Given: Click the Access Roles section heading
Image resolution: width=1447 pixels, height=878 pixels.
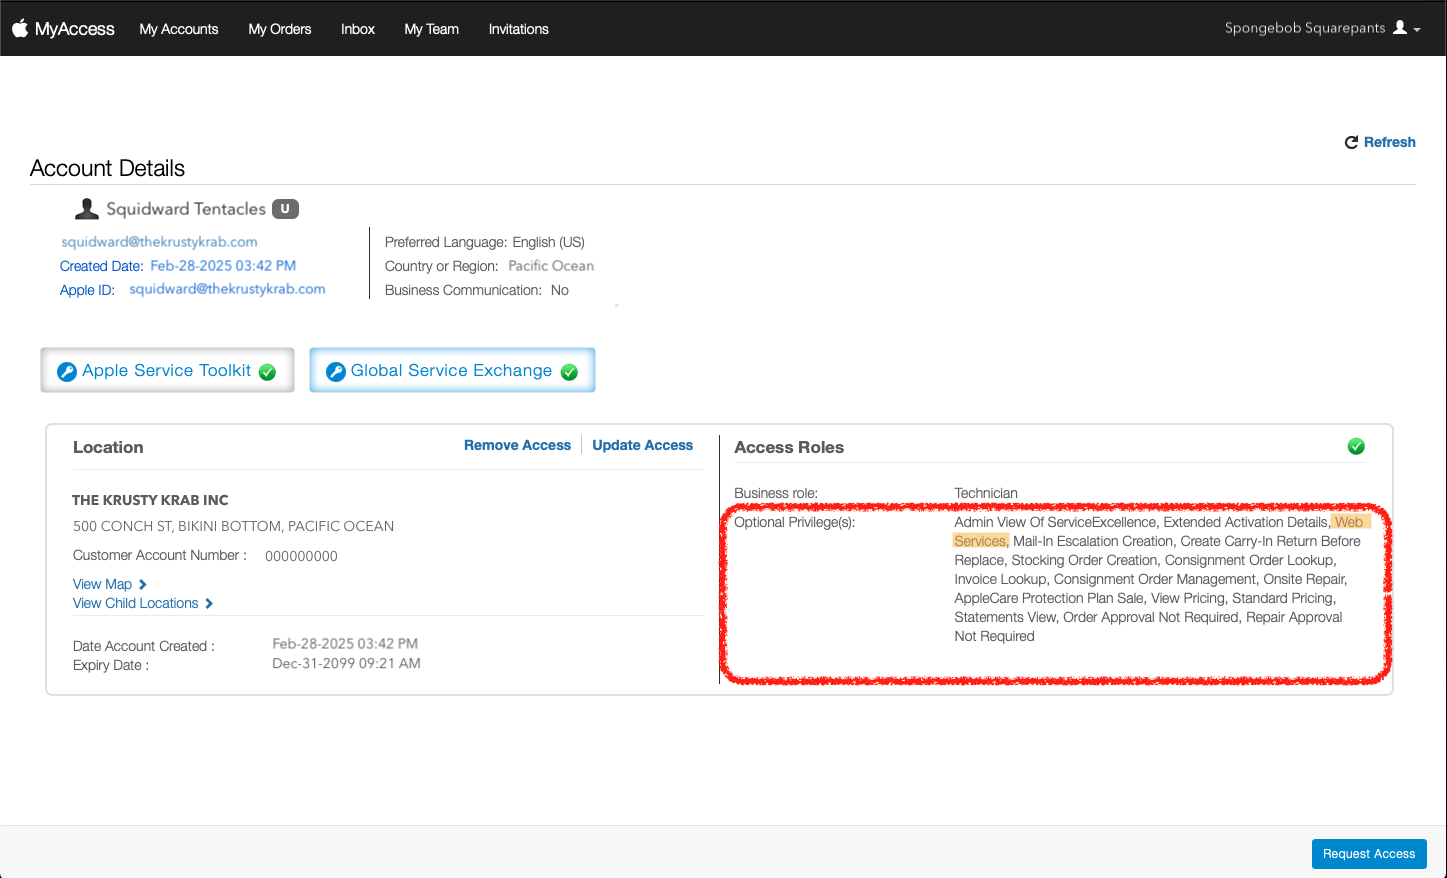Looking at the screenshot, I should tap(789, 447).
